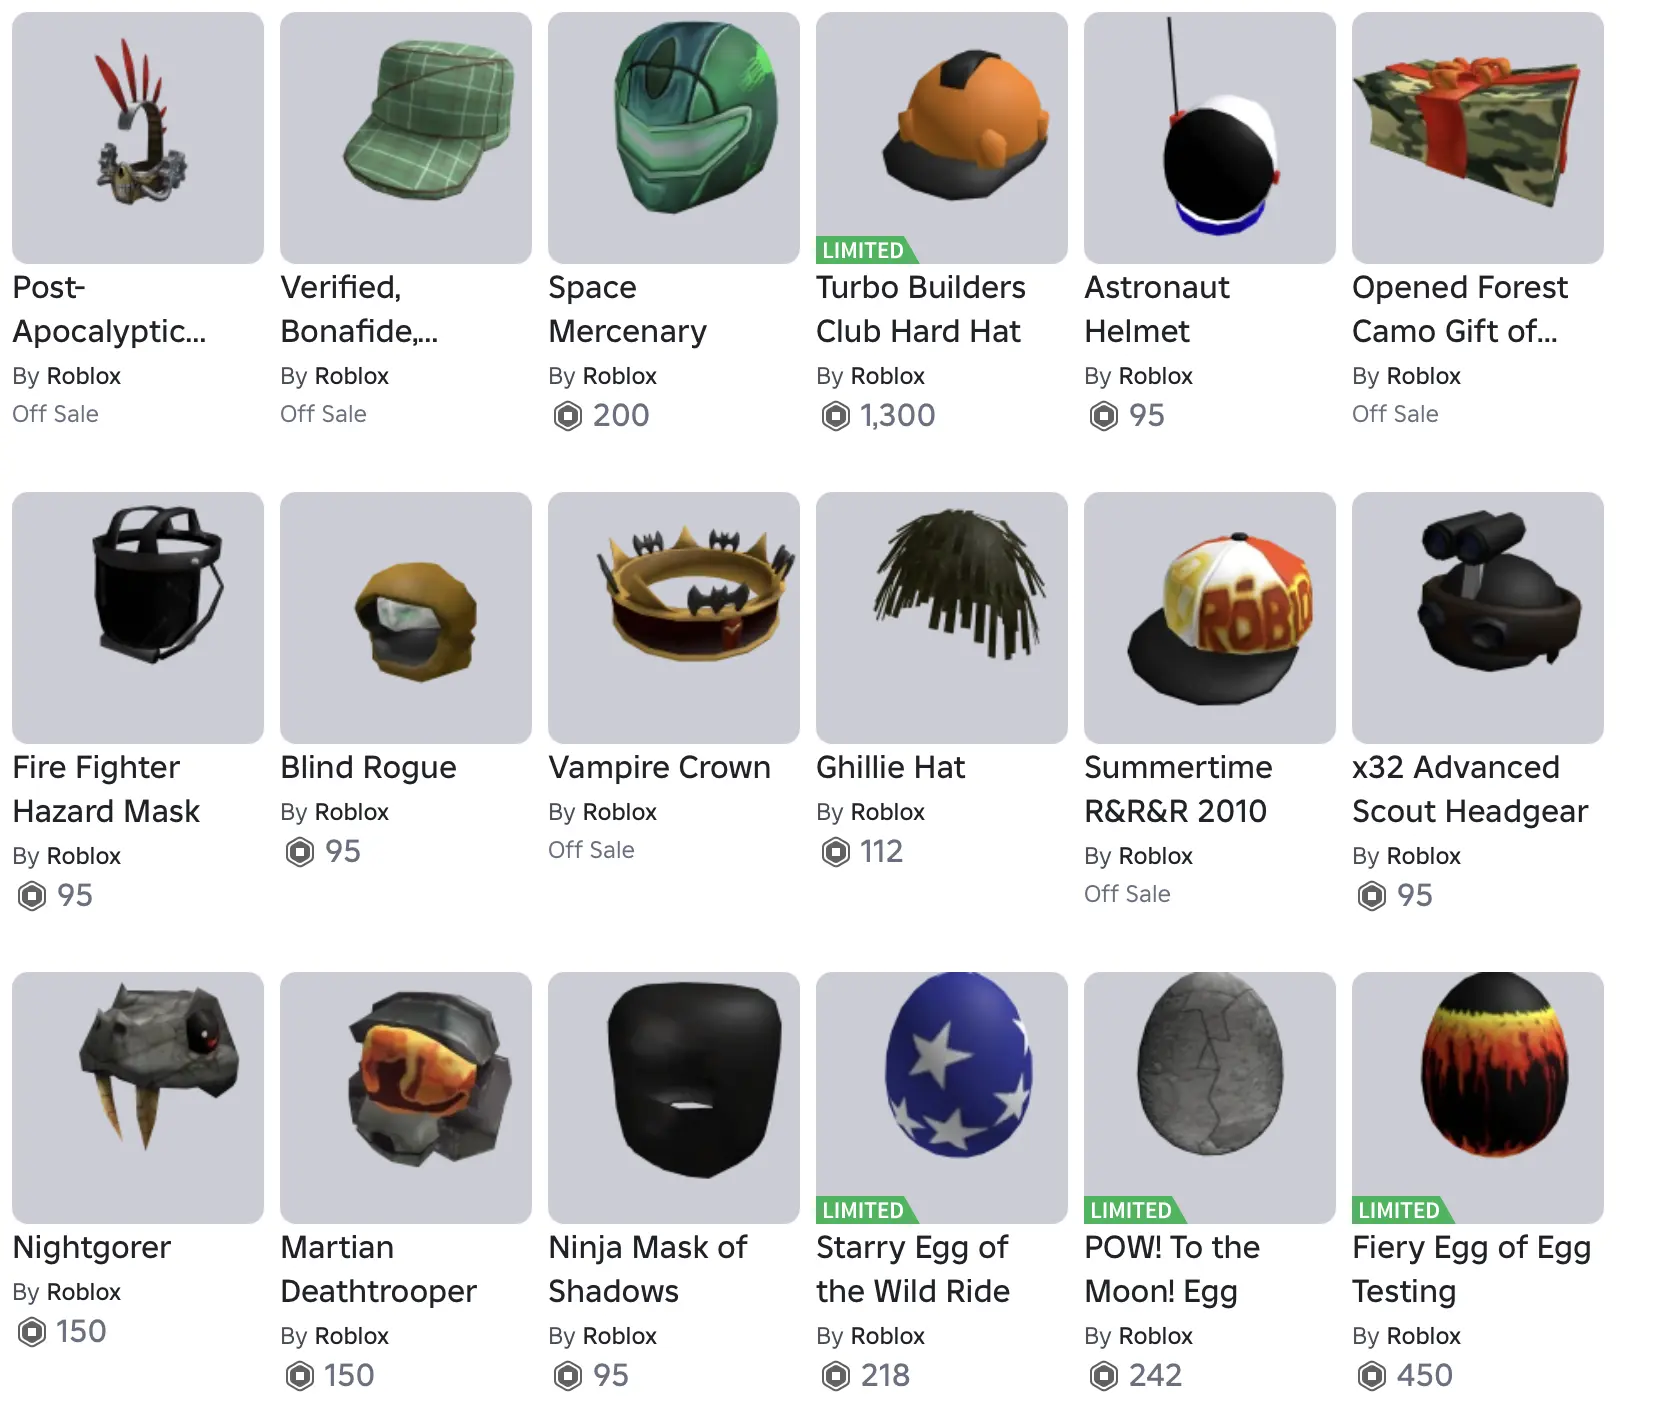The height and width of the screenshot is (1410, 1656).
Task: Click the Robux icon next to 450
Action: [1371, 1376]
